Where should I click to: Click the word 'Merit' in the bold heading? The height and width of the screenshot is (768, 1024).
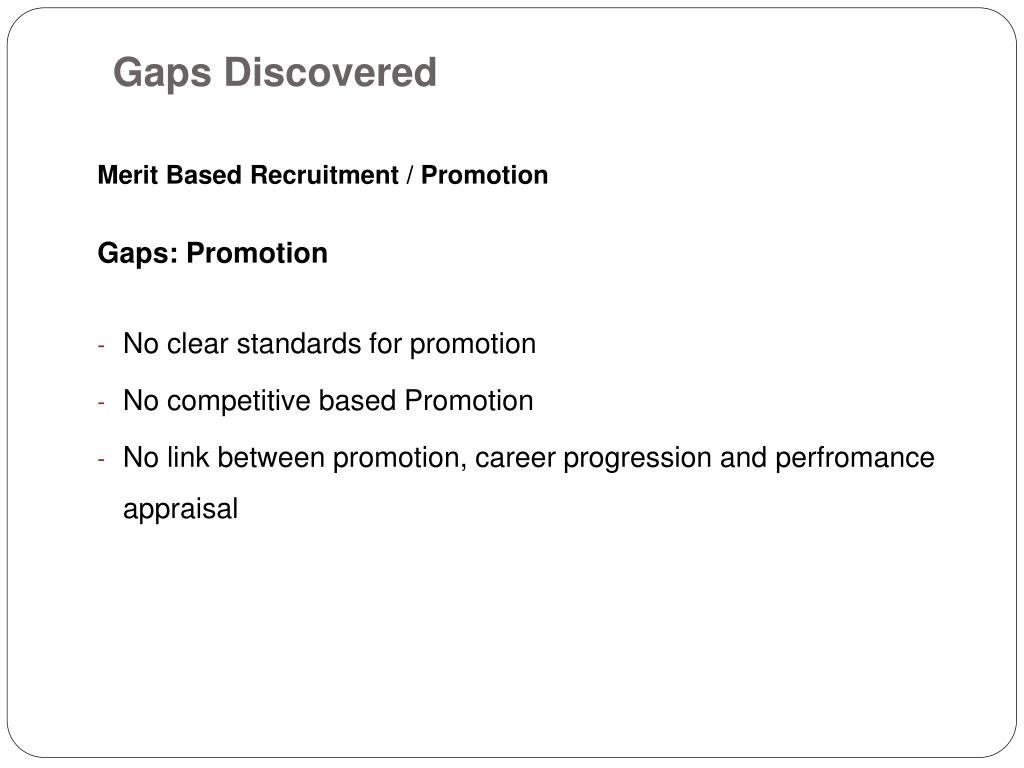click(128, 175)
